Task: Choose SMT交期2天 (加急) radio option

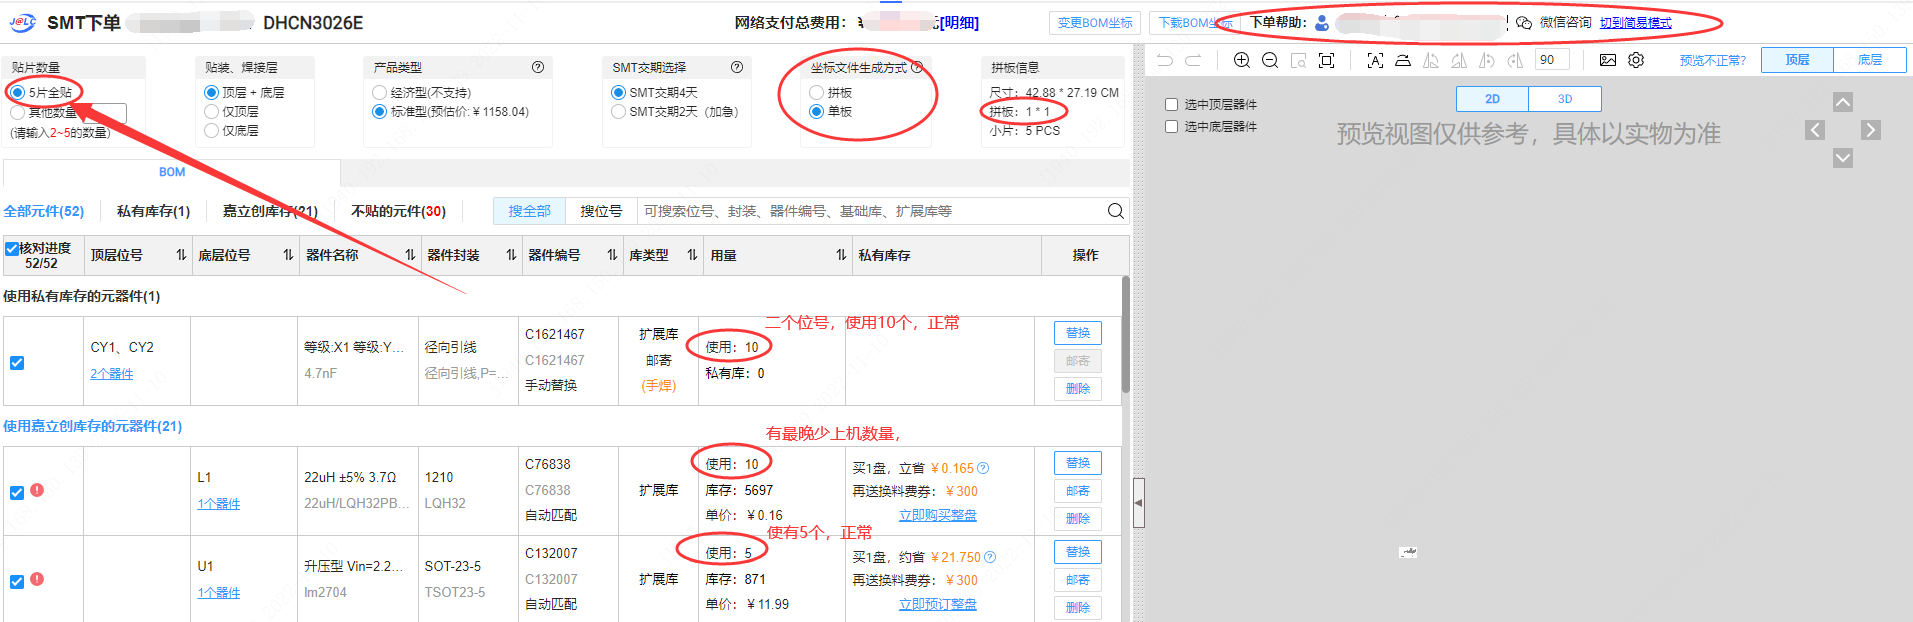Action: click(x=619, y=111)
